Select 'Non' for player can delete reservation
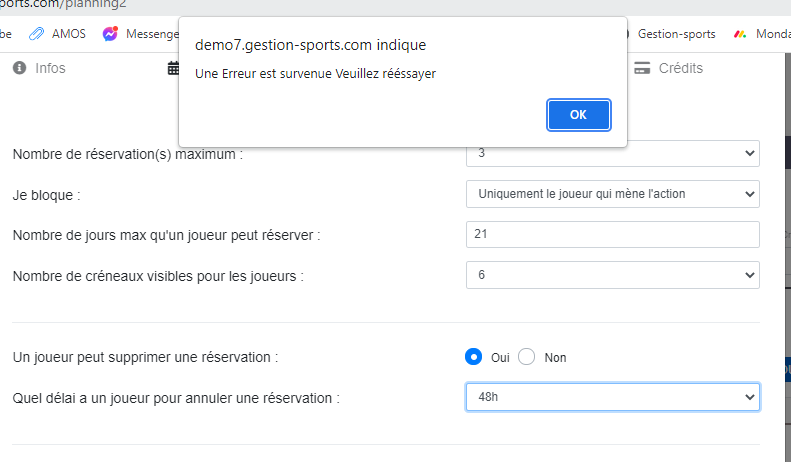This screenshot has width=791, height=462. pyautogui.click(x=528, y=357)
